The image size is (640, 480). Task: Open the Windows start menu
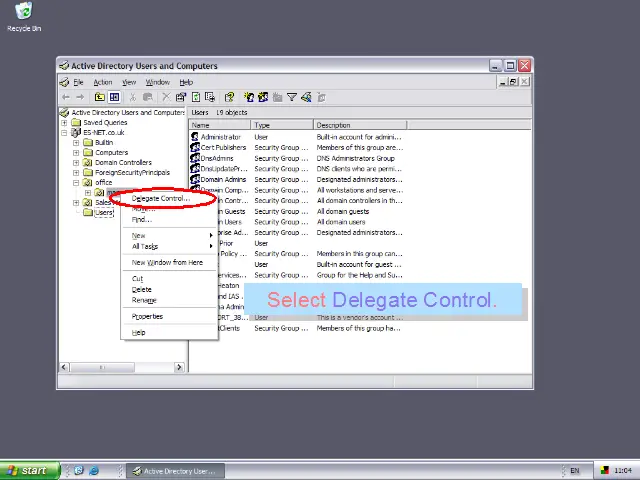(29, 471)
